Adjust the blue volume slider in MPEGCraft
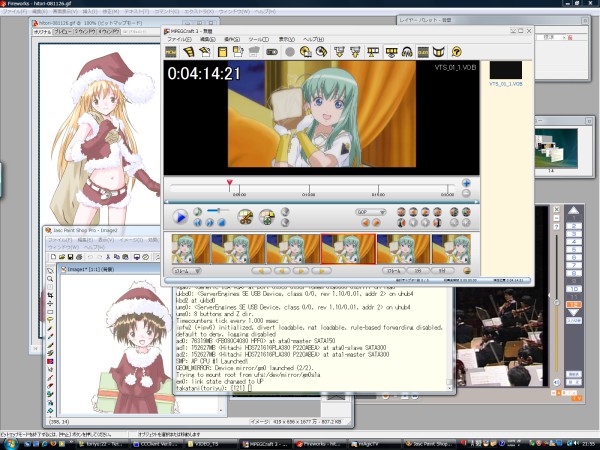This screenshot has width=600, height=450. pyautogui.click(x=218, y=210)
